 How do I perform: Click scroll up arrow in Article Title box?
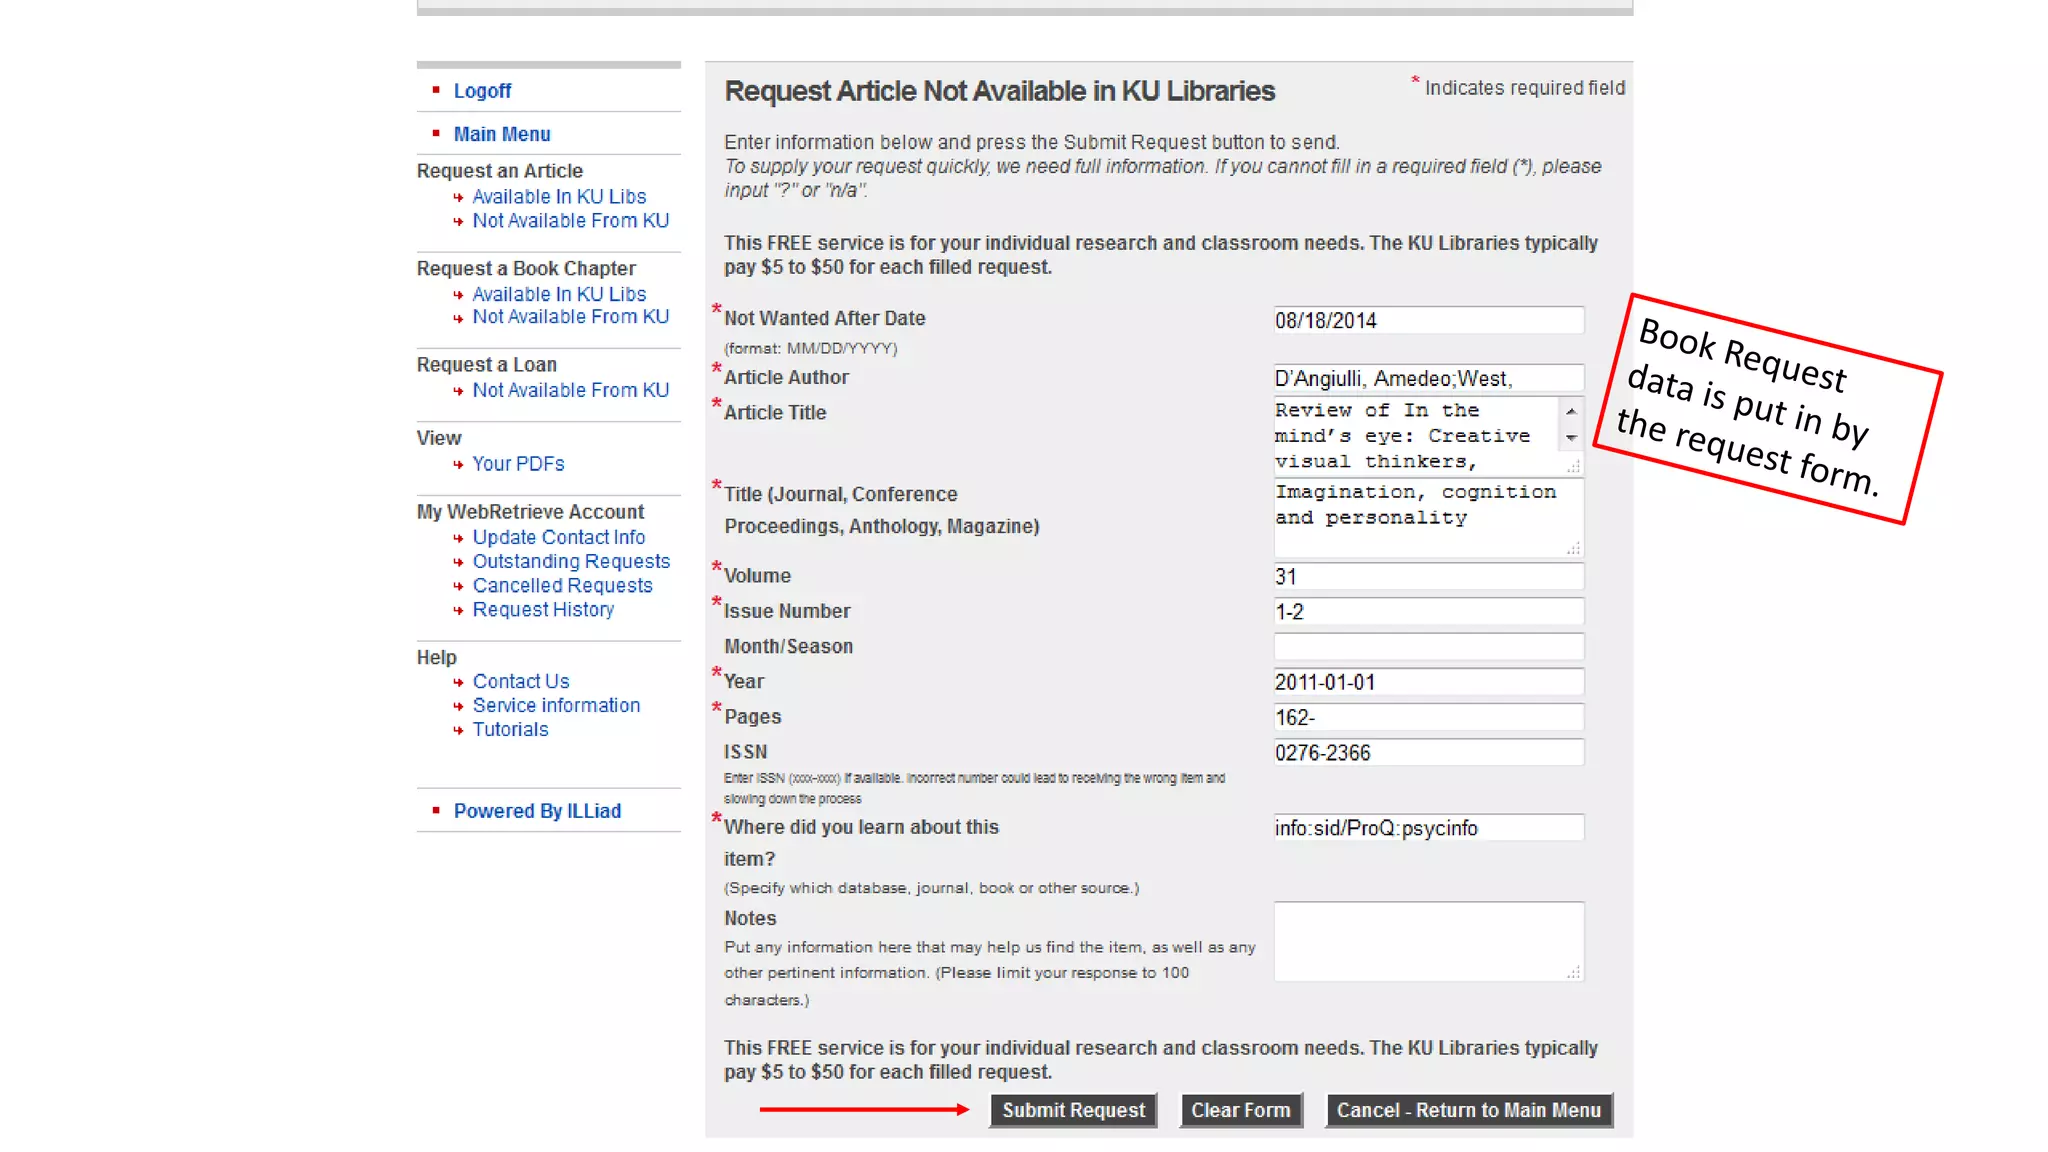coord(1571,411)
